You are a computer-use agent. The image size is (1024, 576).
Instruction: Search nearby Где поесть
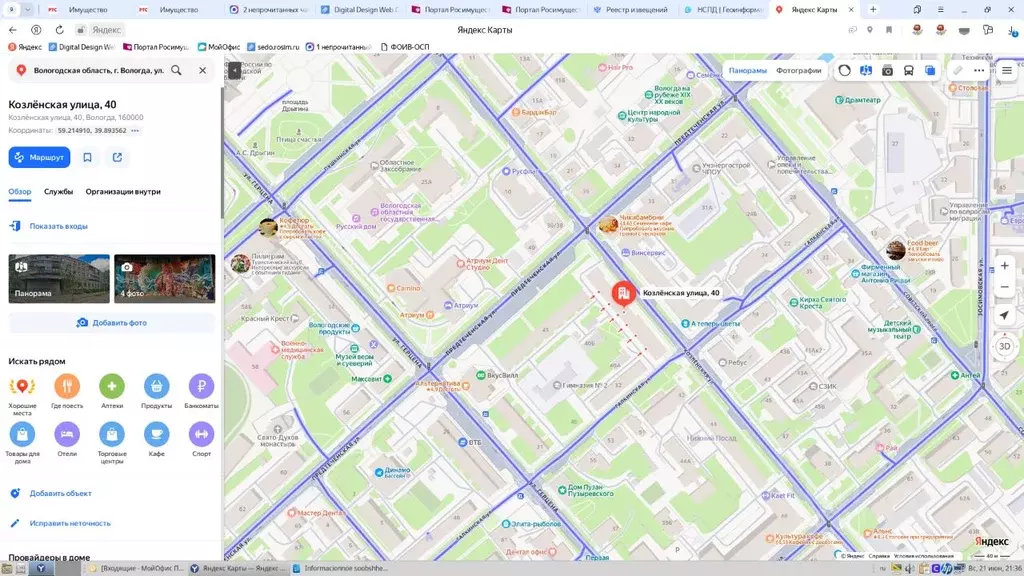coord(67,392)
